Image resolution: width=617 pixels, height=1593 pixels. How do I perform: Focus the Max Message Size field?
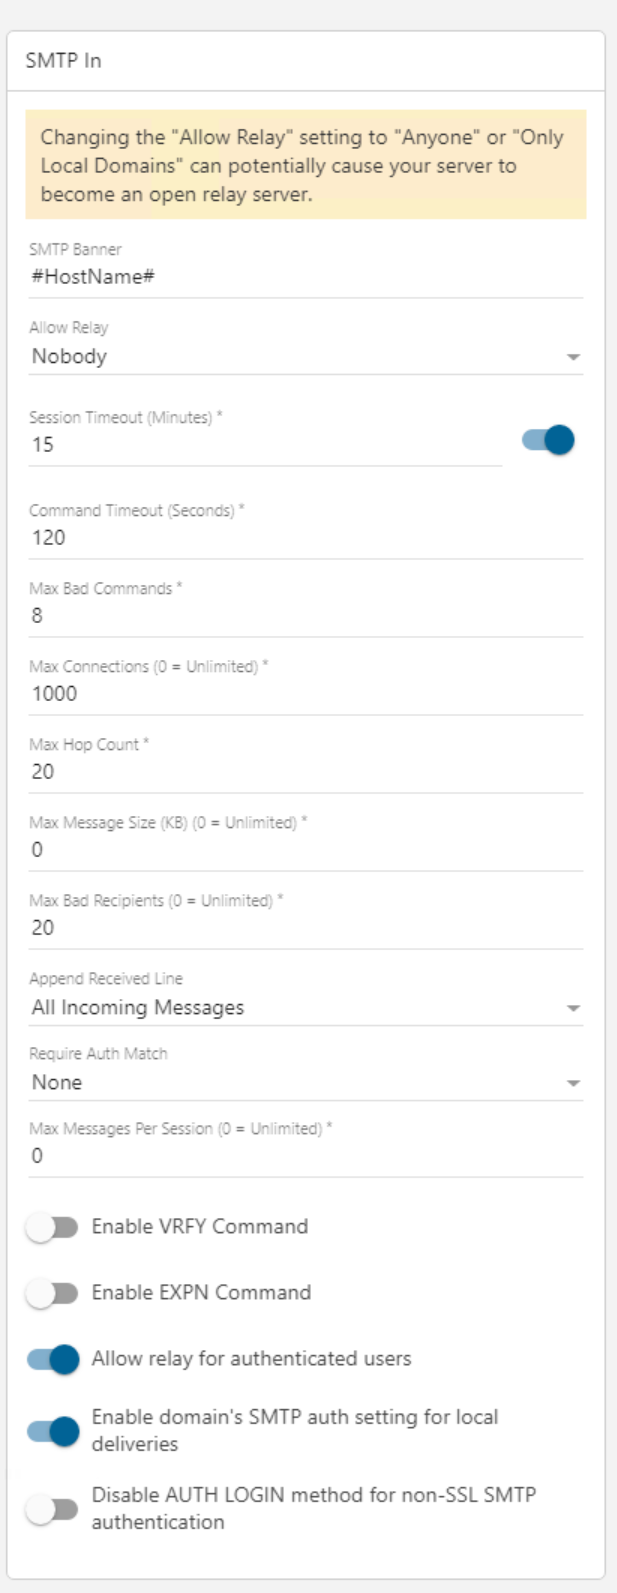[305, 850]
